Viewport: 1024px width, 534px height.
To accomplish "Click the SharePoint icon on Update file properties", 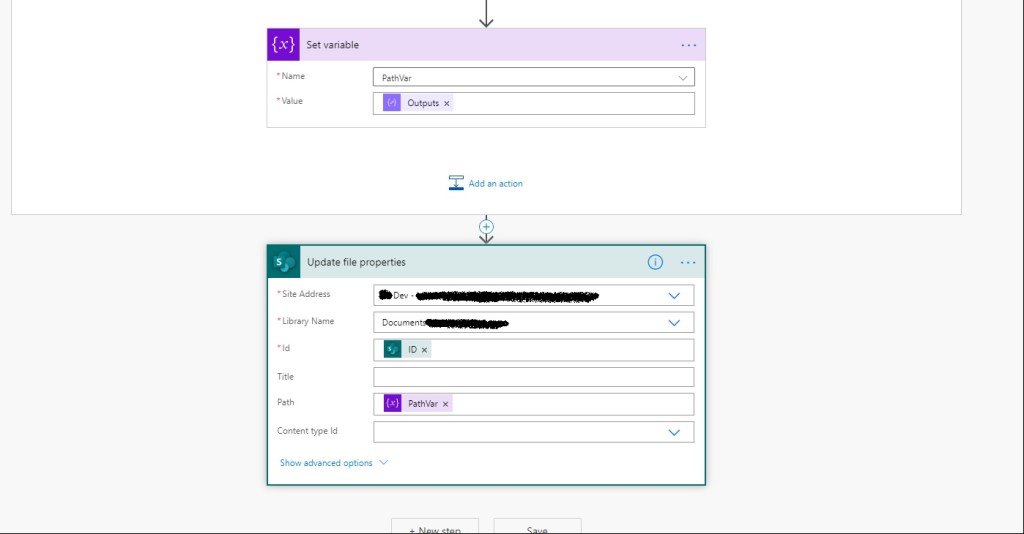I will [x=284, y=262].
